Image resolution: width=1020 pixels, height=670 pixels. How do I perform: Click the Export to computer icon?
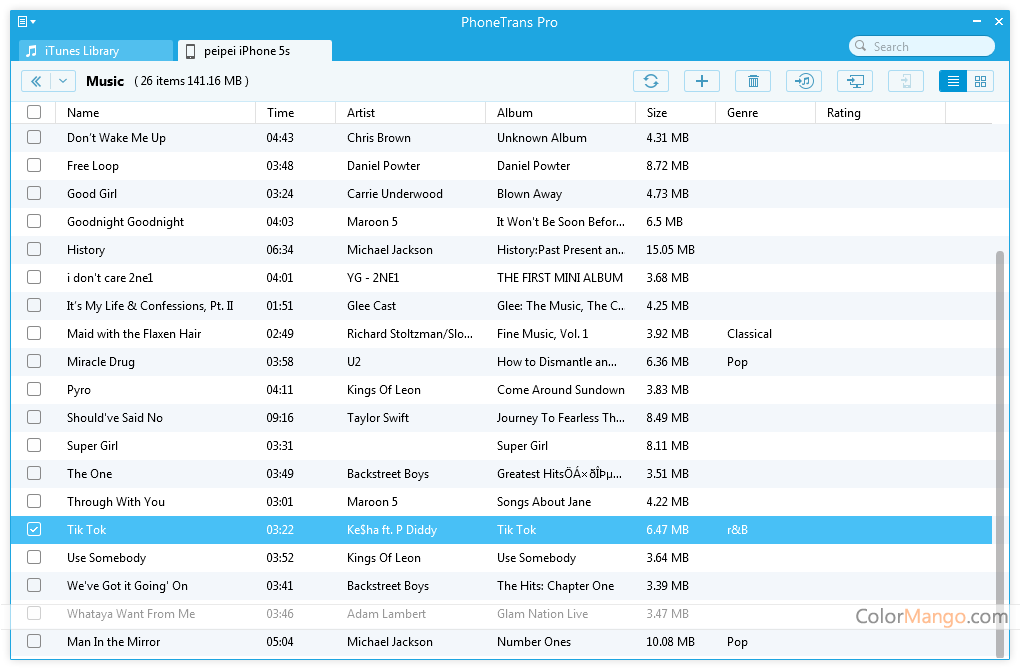pos(855,82)
